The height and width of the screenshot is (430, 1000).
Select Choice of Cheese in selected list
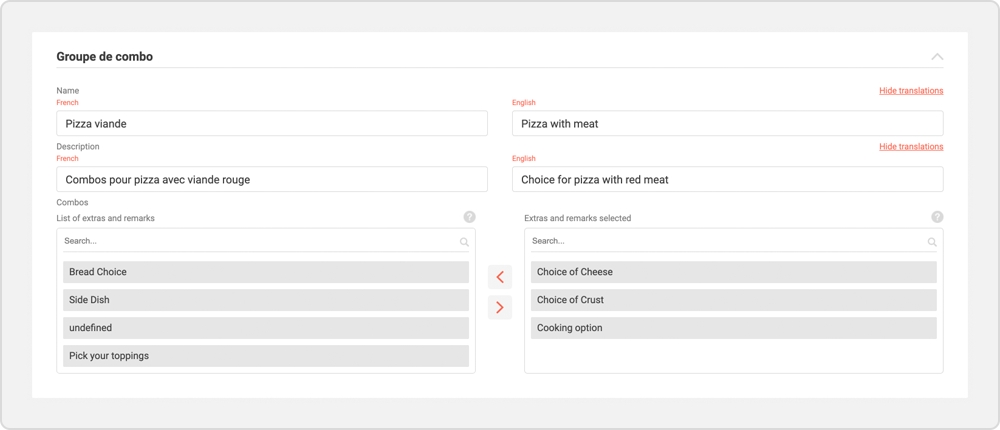733,272
